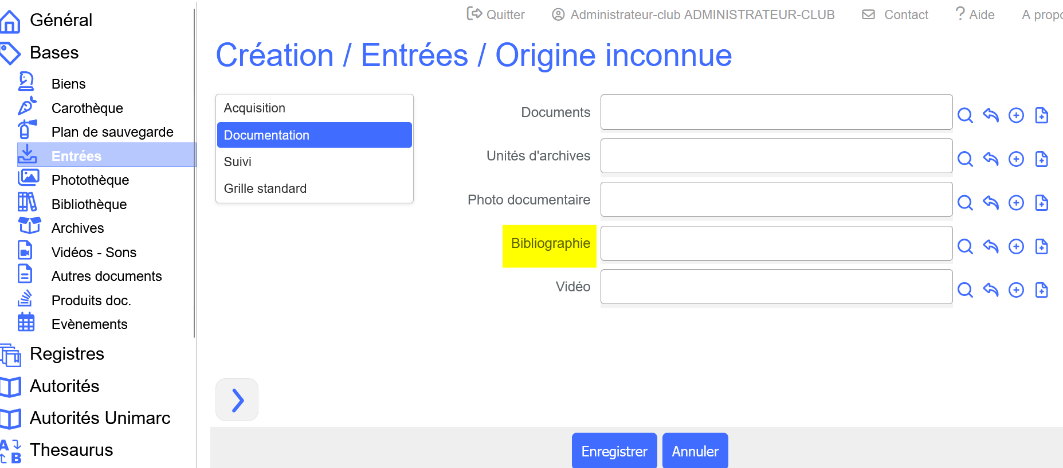Image resolution: width=1063 pixels, height=468 pixels.
Task: Click the undo arrow icon for Bibliographie field
Action: (991, 247)
